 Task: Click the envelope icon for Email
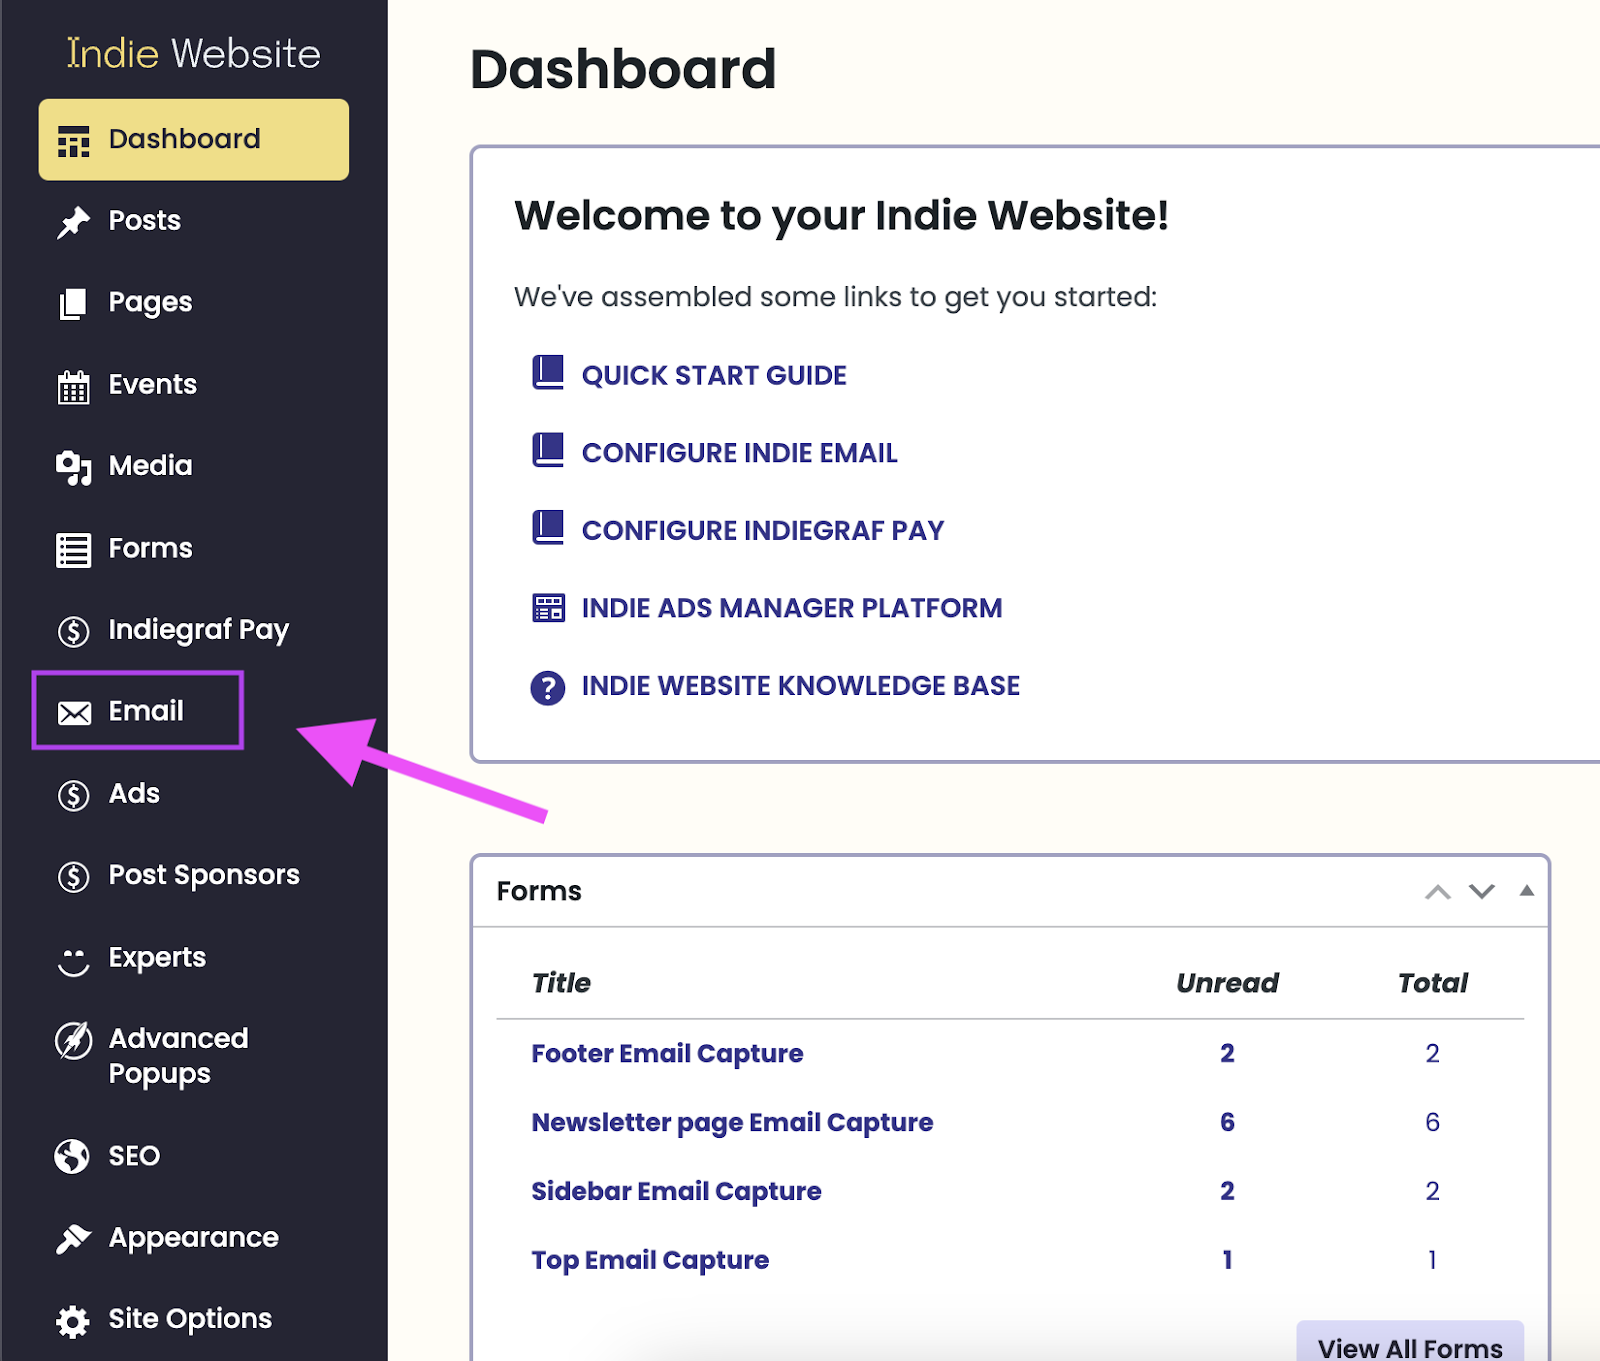(x=74, y=713)
